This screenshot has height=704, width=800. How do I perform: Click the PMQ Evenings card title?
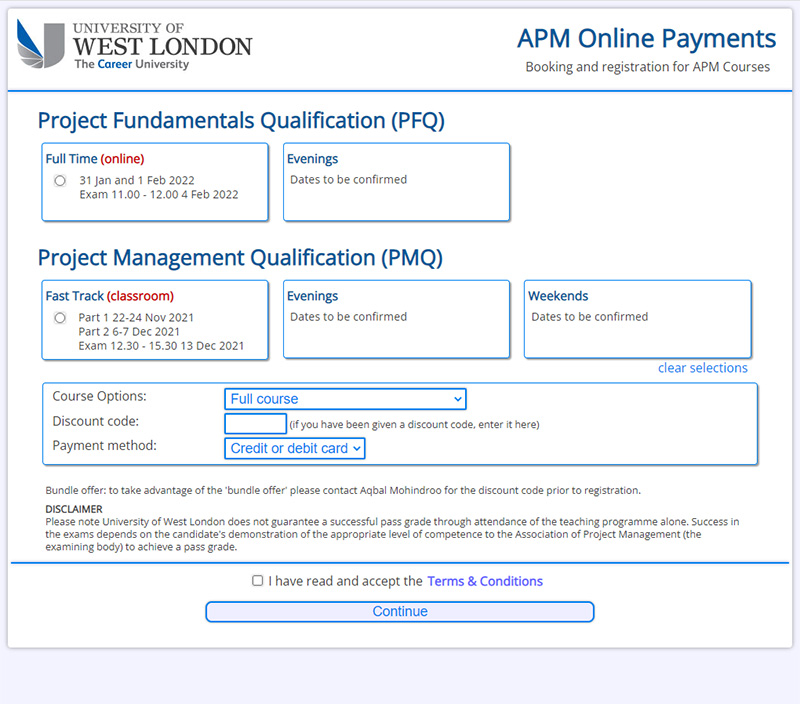312,296
